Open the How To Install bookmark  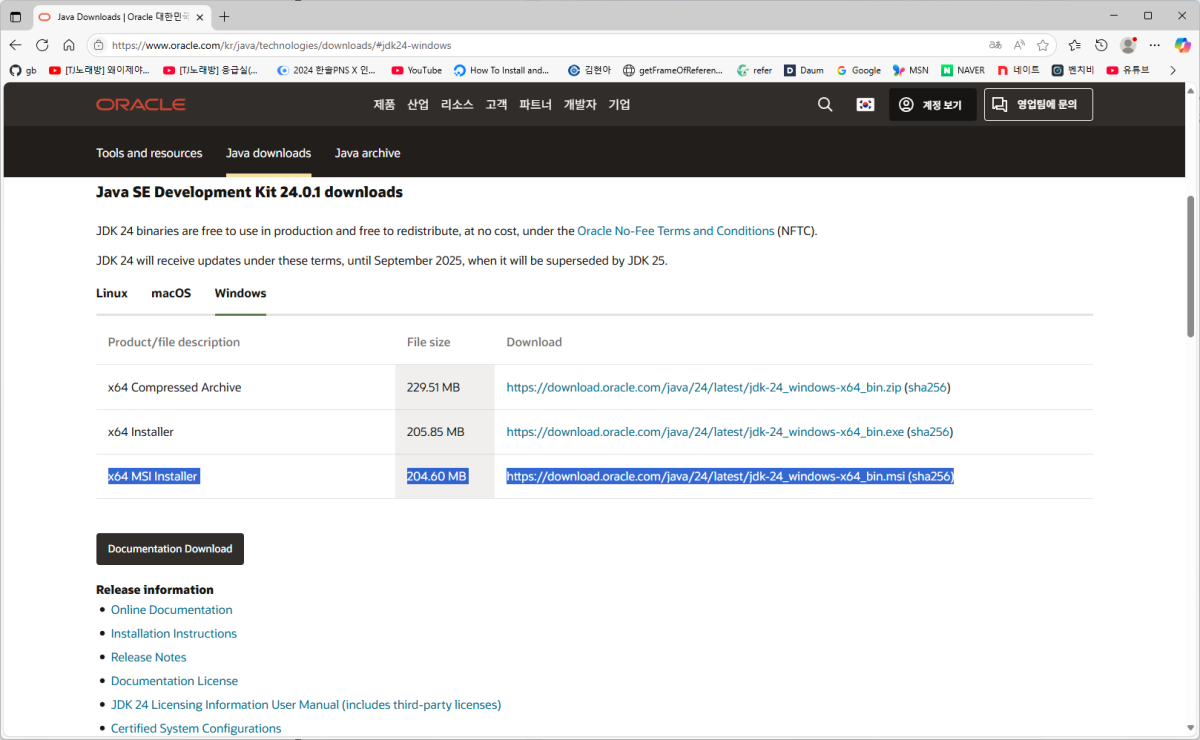[x=502, y=71]
